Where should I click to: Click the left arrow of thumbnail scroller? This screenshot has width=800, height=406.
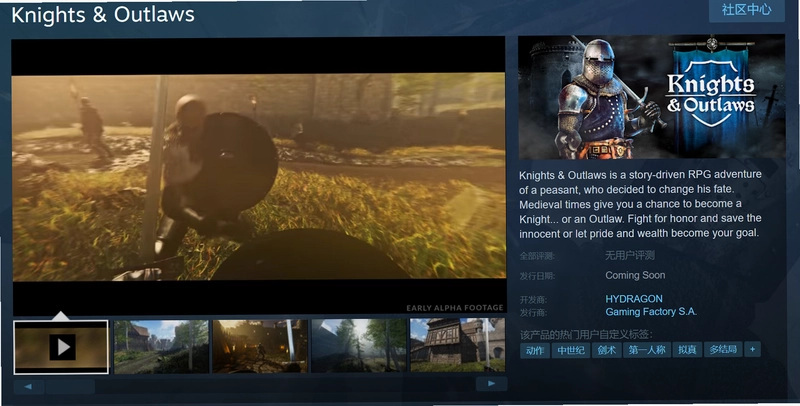tap(29, 387)
